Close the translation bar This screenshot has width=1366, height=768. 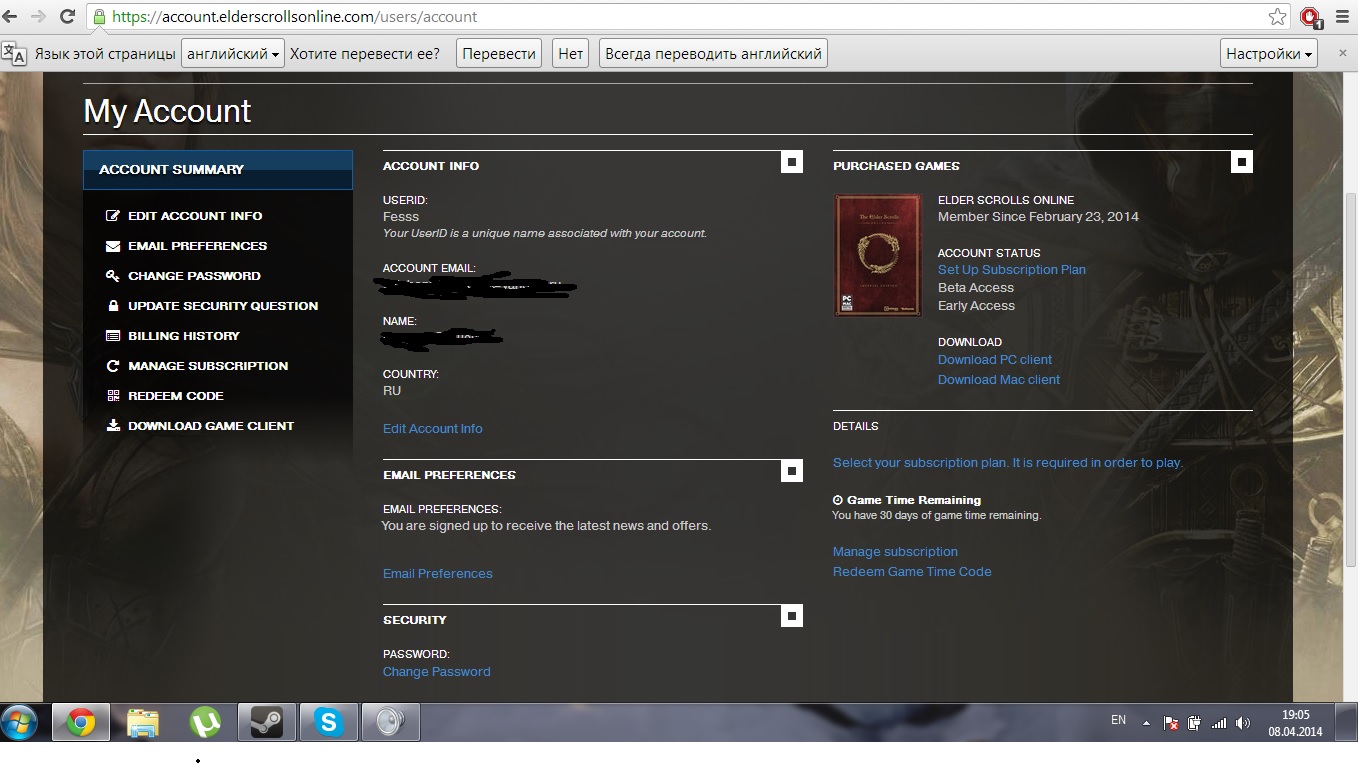click(1343, 53)
